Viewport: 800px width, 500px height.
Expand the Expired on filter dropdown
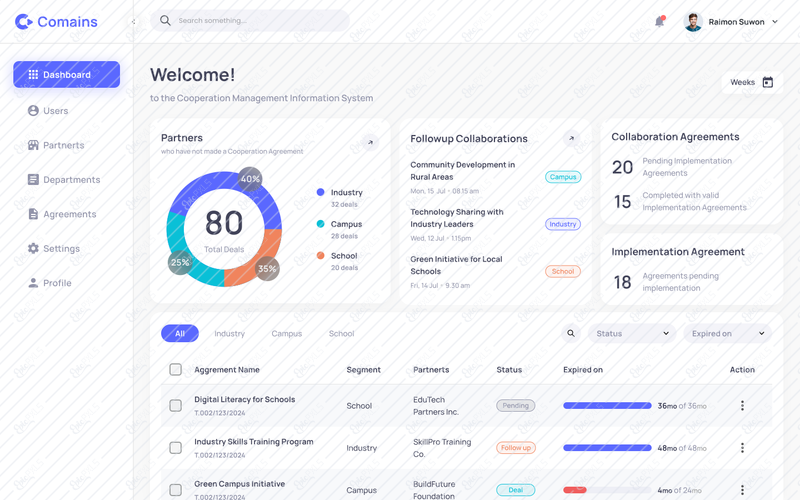point(728,333)
